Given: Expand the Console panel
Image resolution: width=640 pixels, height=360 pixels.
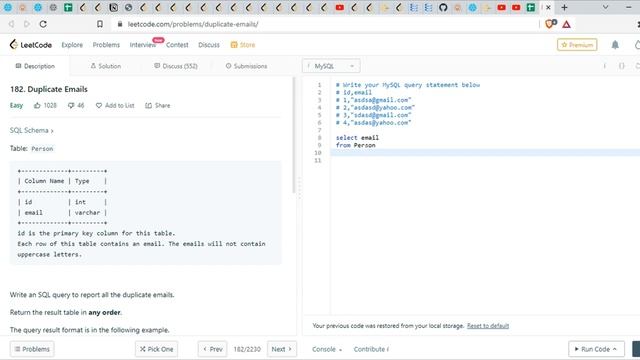Looking at the screenshot, I should click(327, 349).
